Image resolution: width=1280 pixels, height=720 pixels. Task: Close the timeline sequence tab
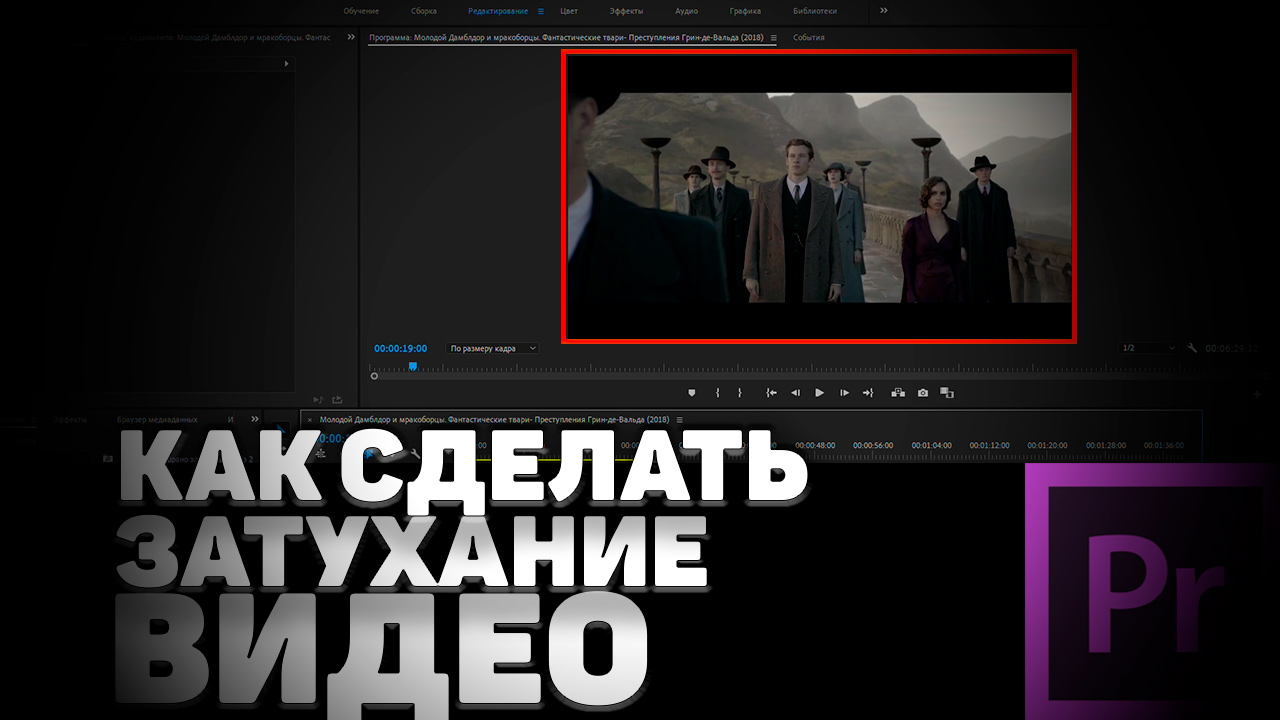tap(310, 419)
